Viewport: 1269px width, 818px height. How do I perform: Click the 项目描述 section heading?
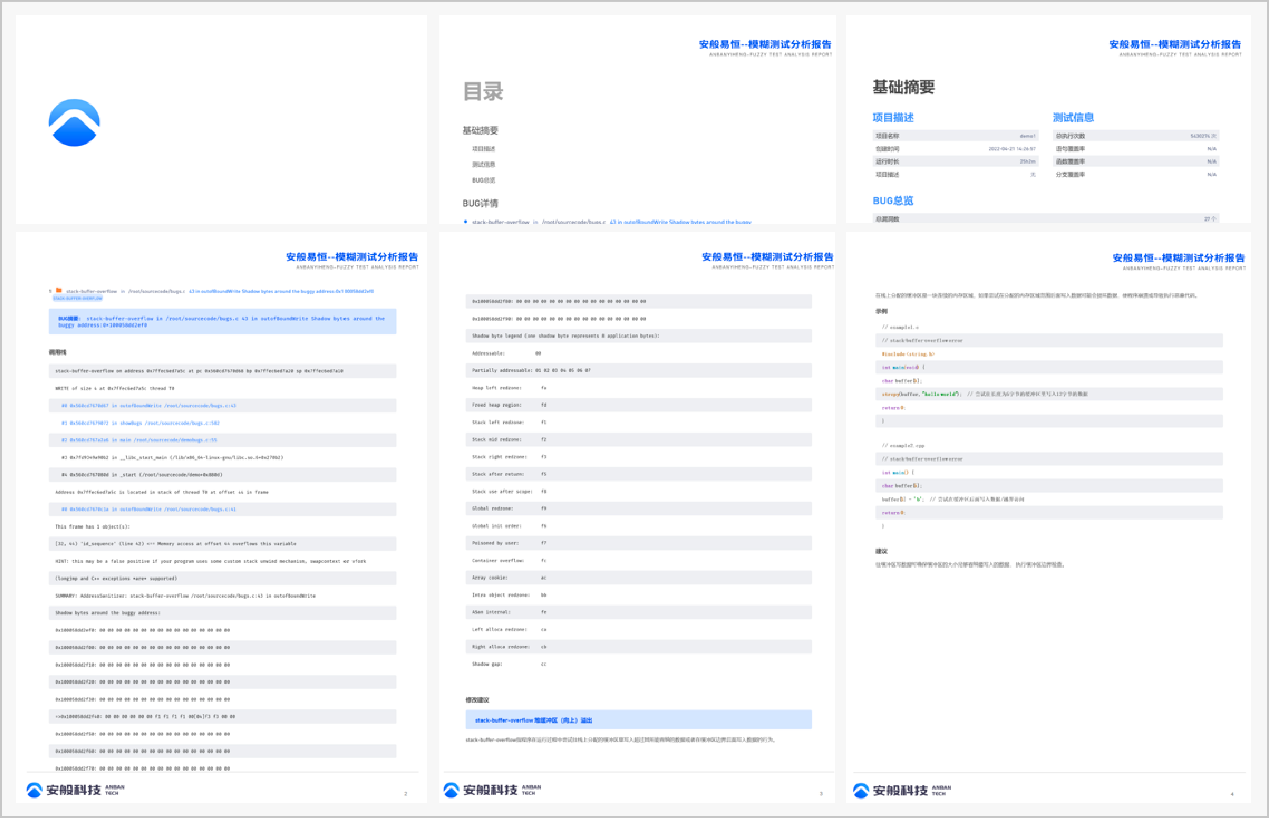pyautogui.click(x=893, y=118)
